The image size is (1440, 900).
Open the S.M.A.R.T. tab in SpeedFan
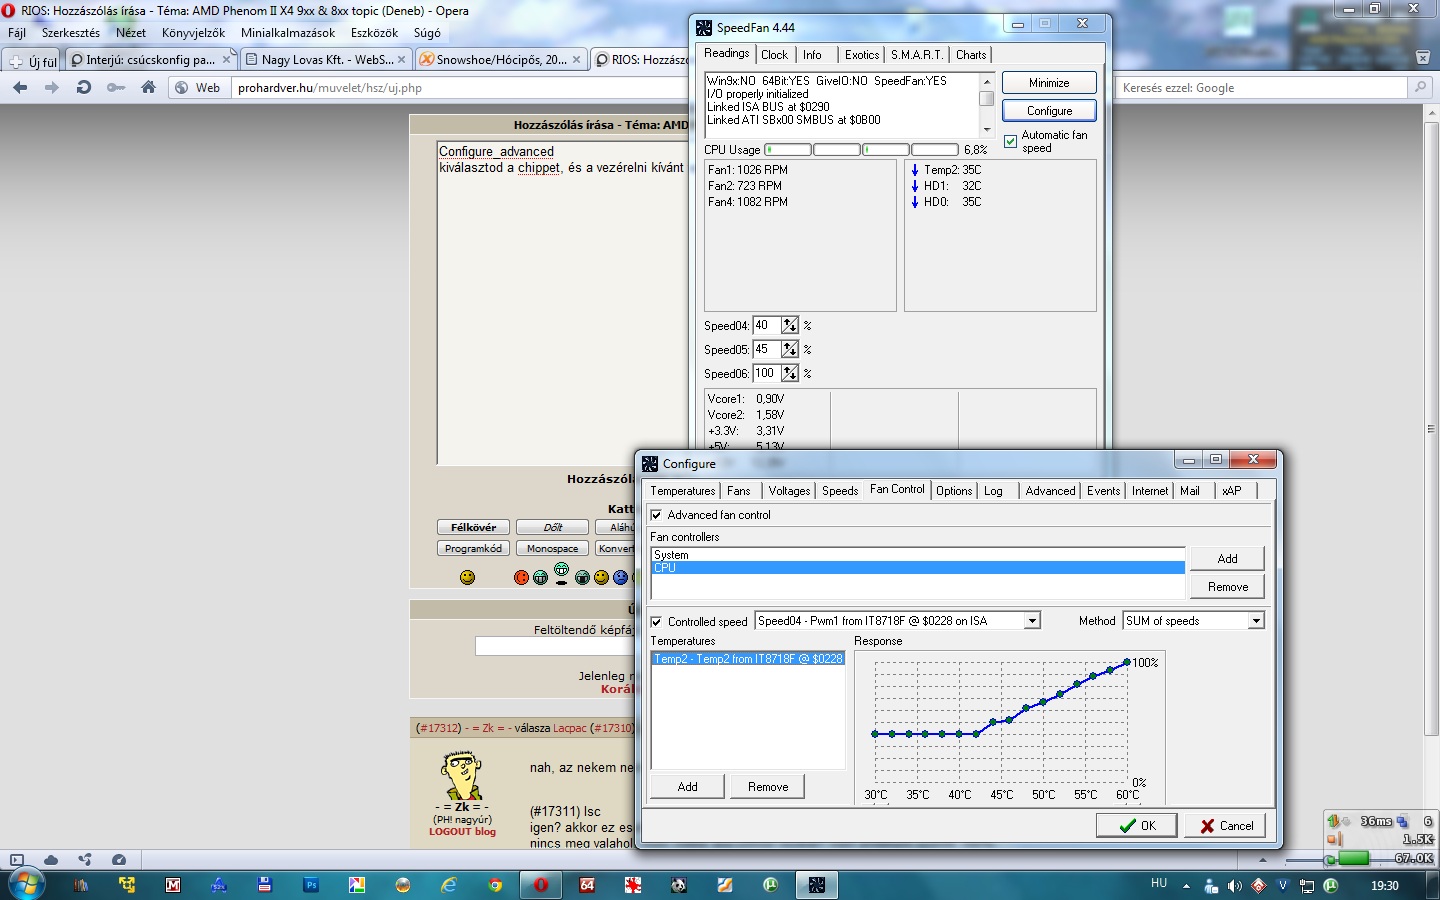pyautogui.click(x=917, y=55)
